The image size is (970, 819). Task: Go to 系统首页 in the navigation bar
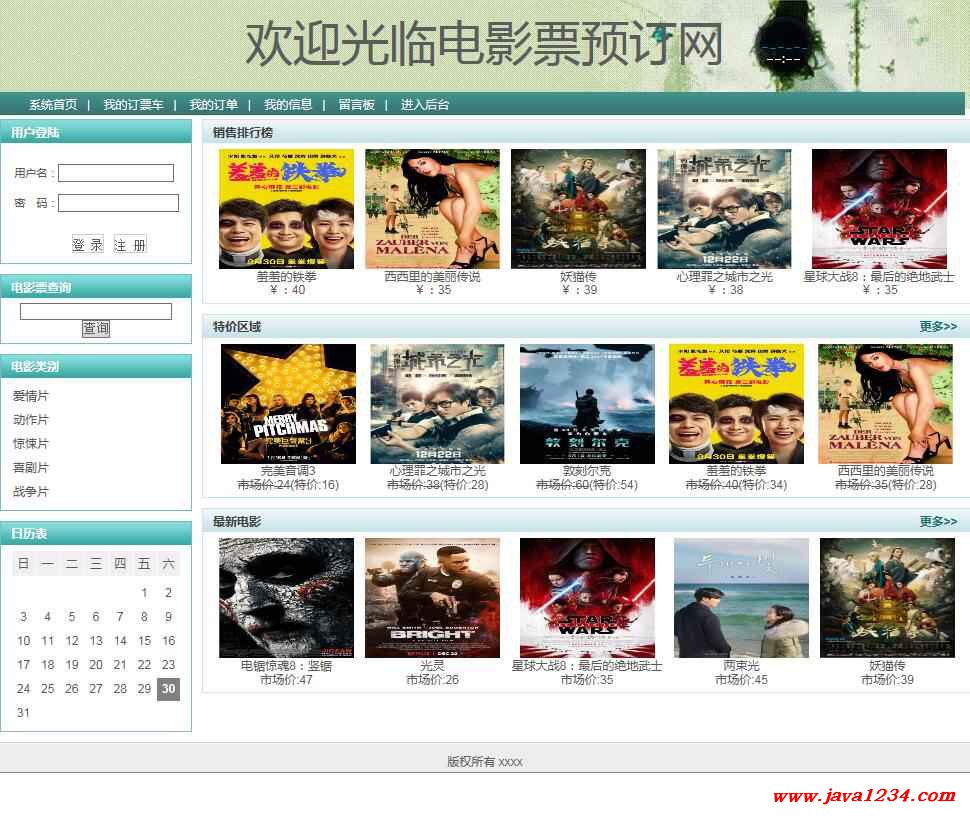[x=53, y=105]
